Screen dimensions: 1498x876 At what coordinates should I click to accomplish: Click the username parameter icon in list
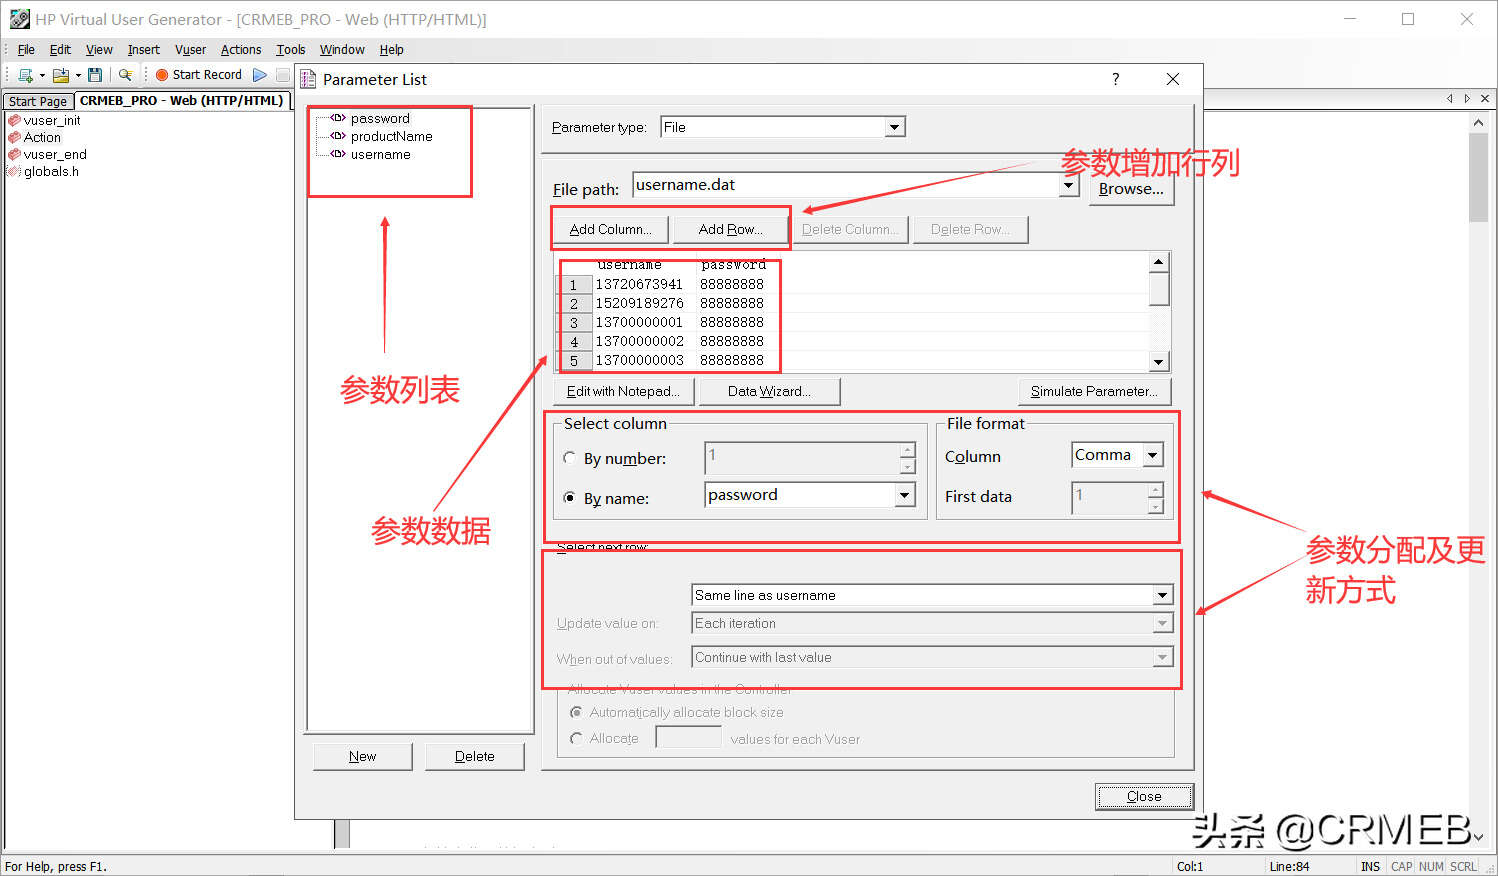tap(338, 154)
